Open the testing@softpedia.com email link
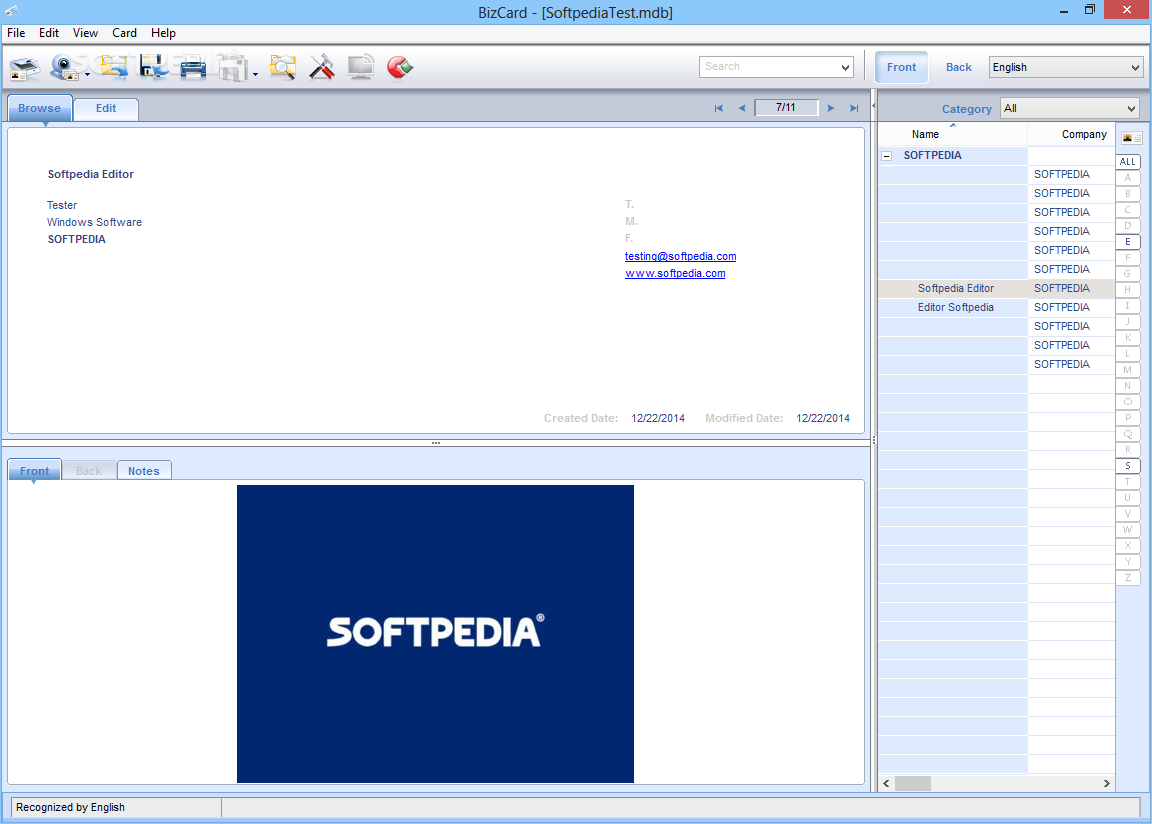1152x824 pixels. [x=680, y=256]
